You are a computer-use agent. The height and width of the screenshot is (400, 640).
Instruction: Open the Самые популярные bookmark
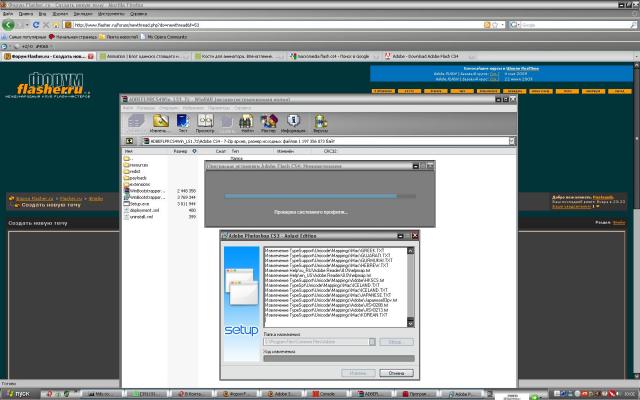24,37
